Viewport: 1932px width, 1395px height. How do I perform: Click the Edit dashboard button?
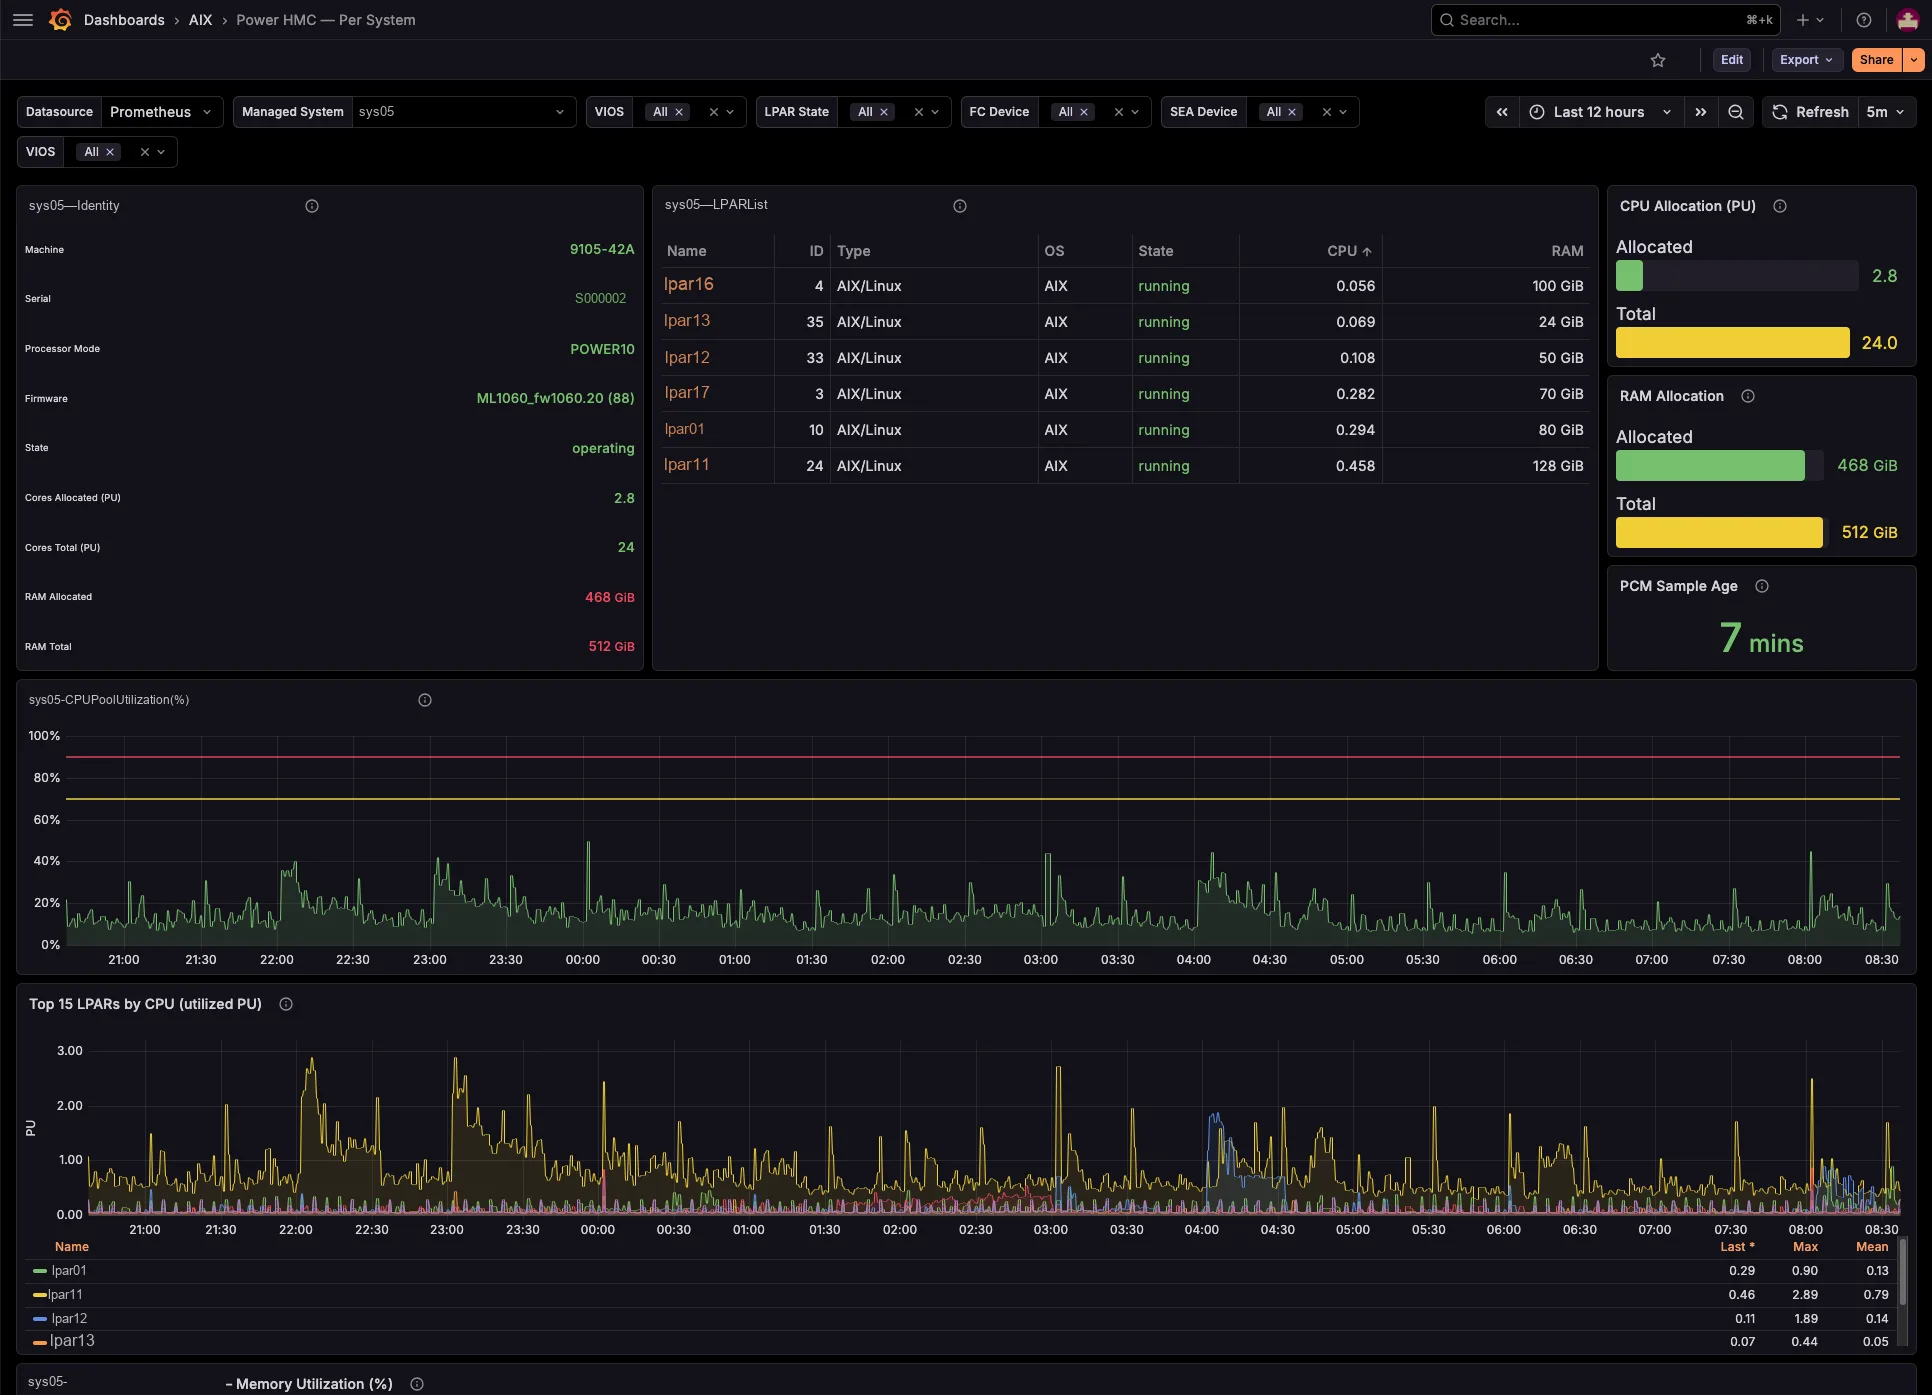[1732, 60]
